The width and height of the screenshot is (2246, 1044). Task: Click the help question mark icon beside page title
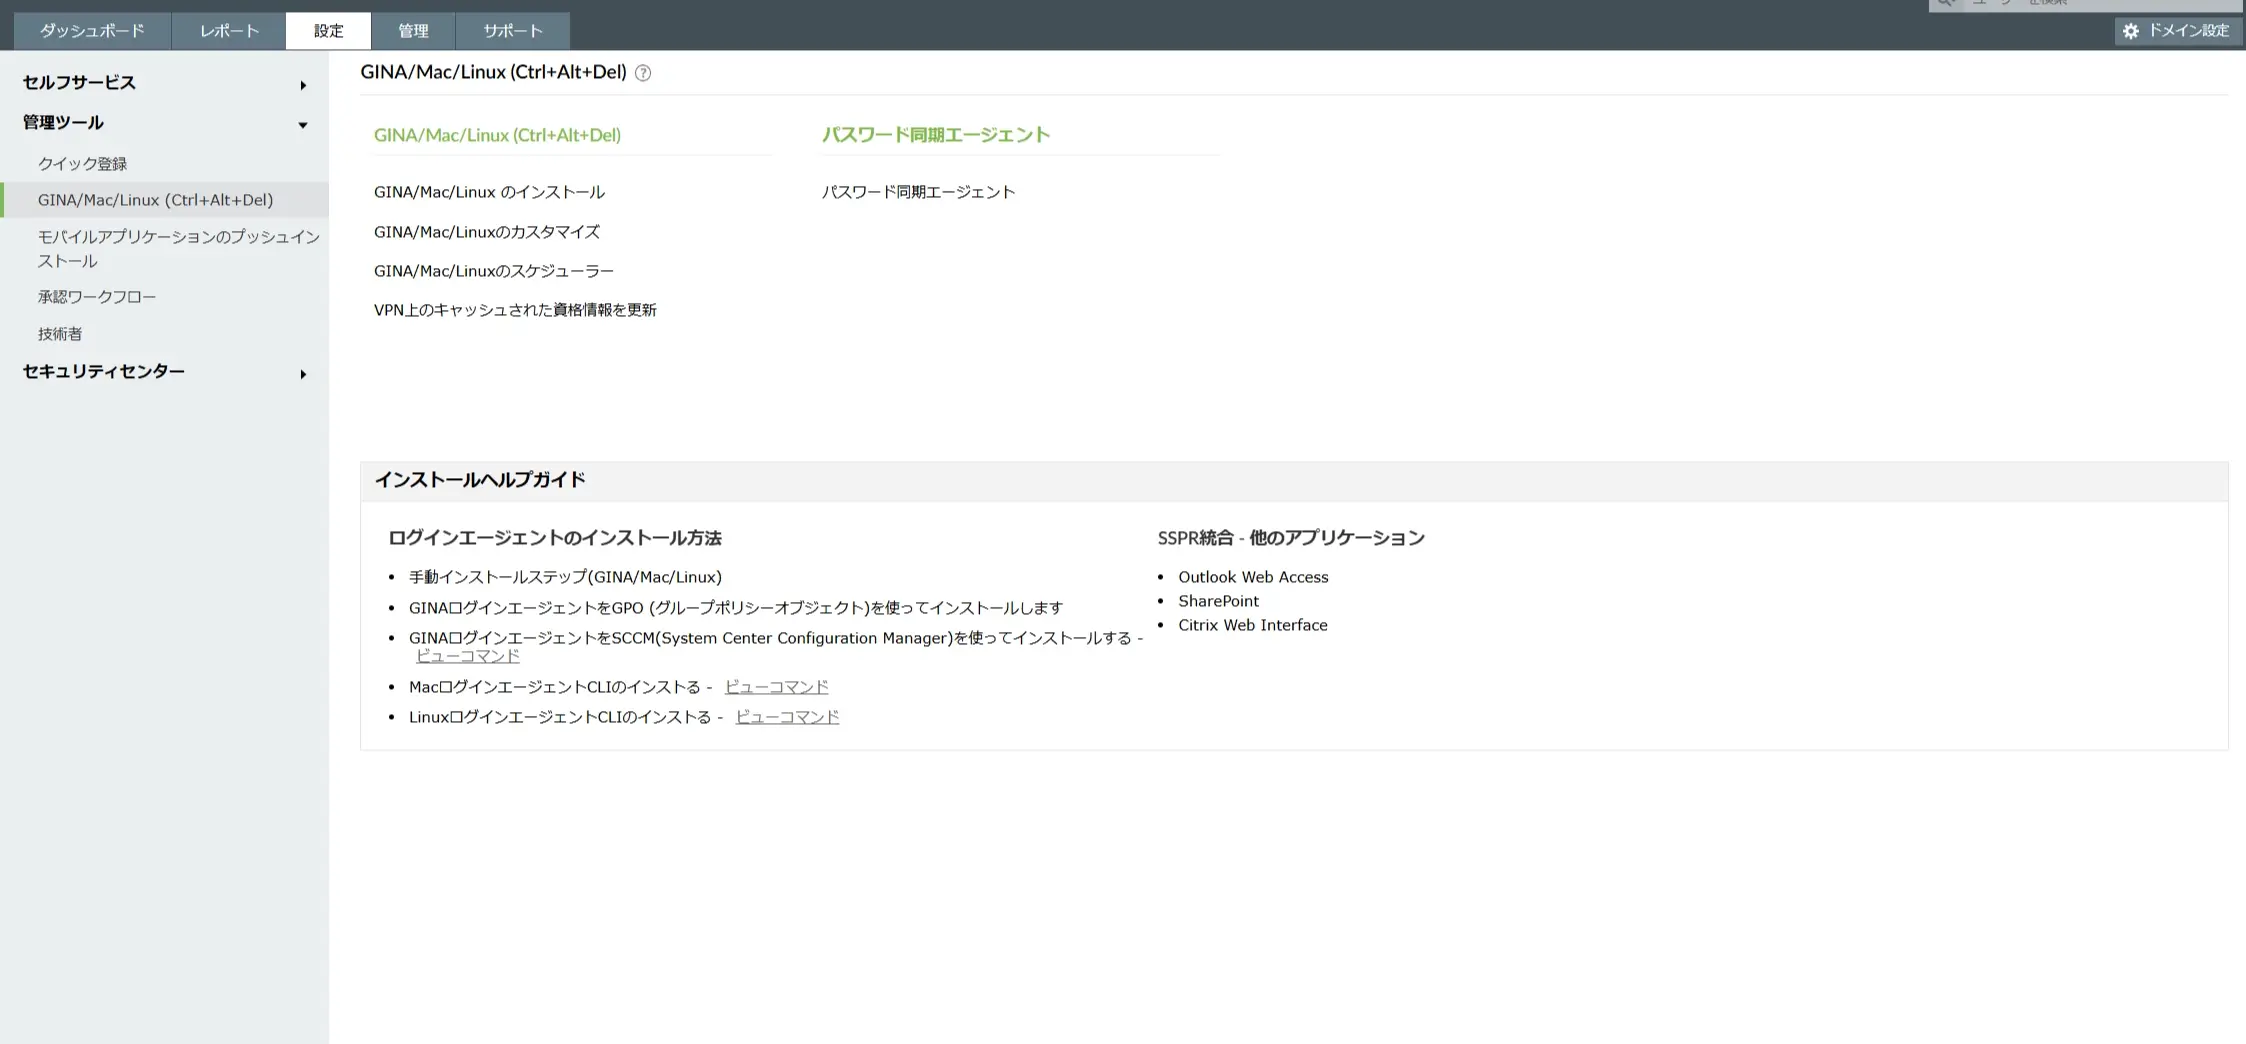(x=643, y=73)
